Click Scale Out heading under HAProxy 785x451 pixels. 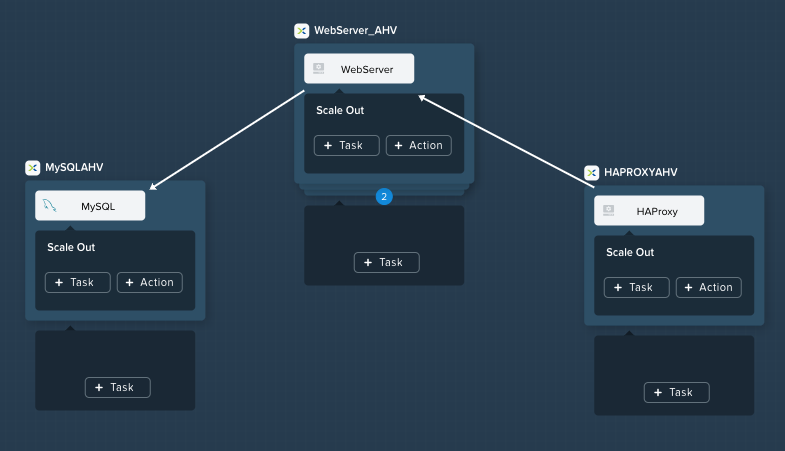(x=630, y=252)
